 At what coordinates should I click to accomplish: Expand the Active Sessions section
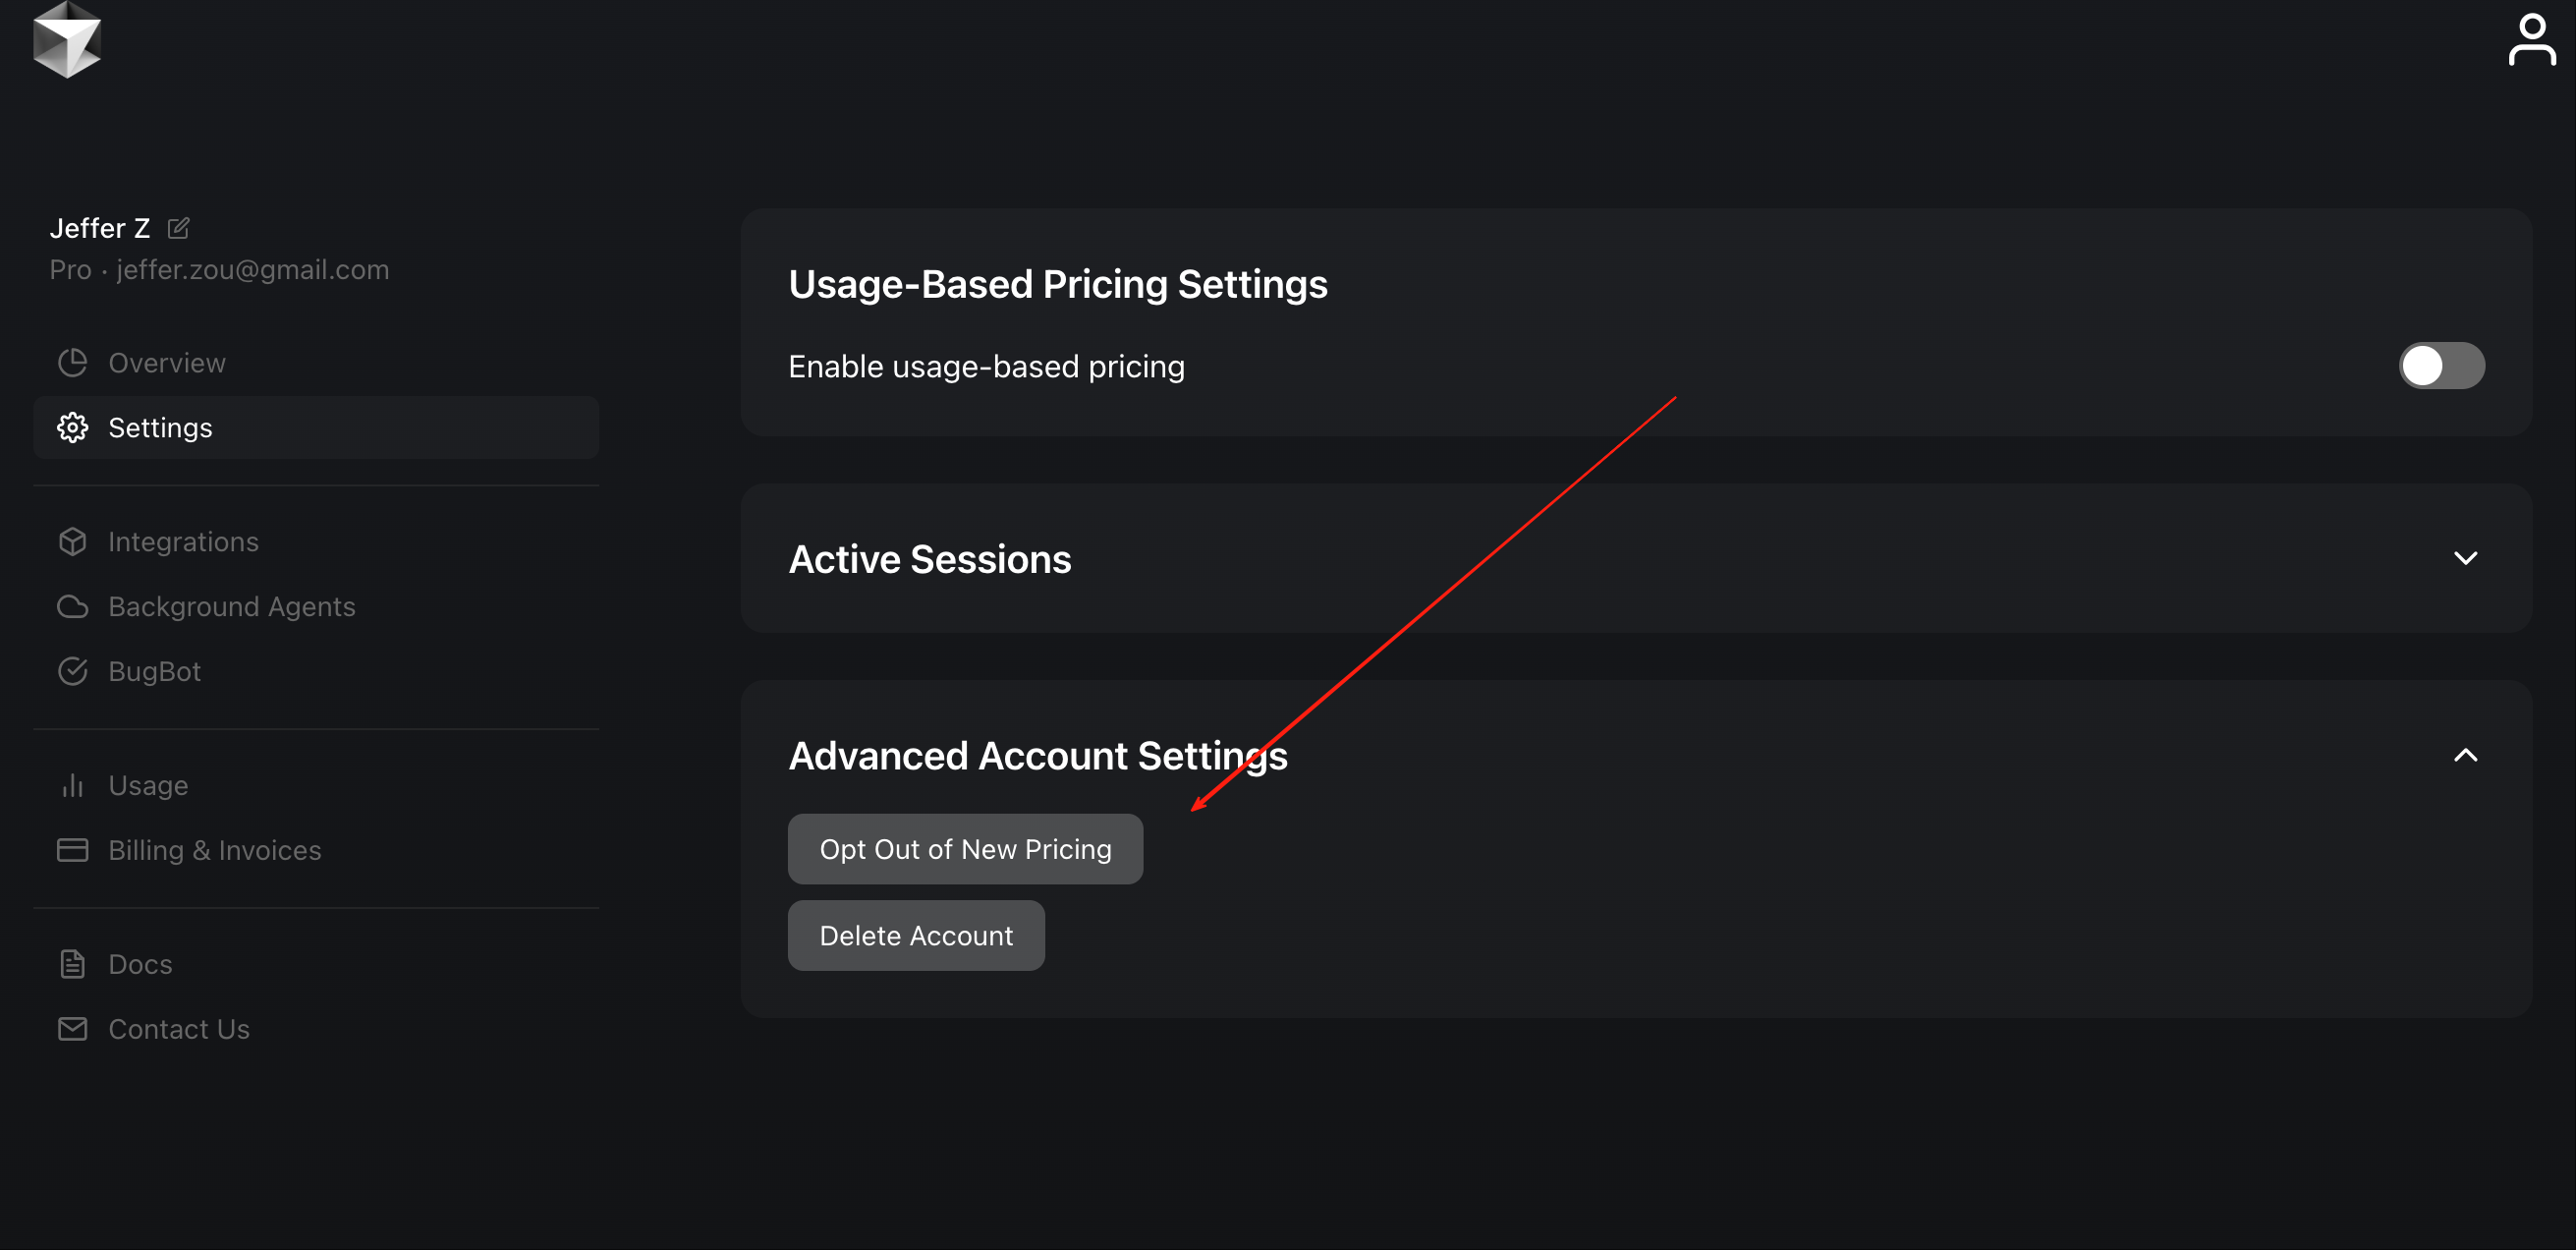pos(2465,558)
